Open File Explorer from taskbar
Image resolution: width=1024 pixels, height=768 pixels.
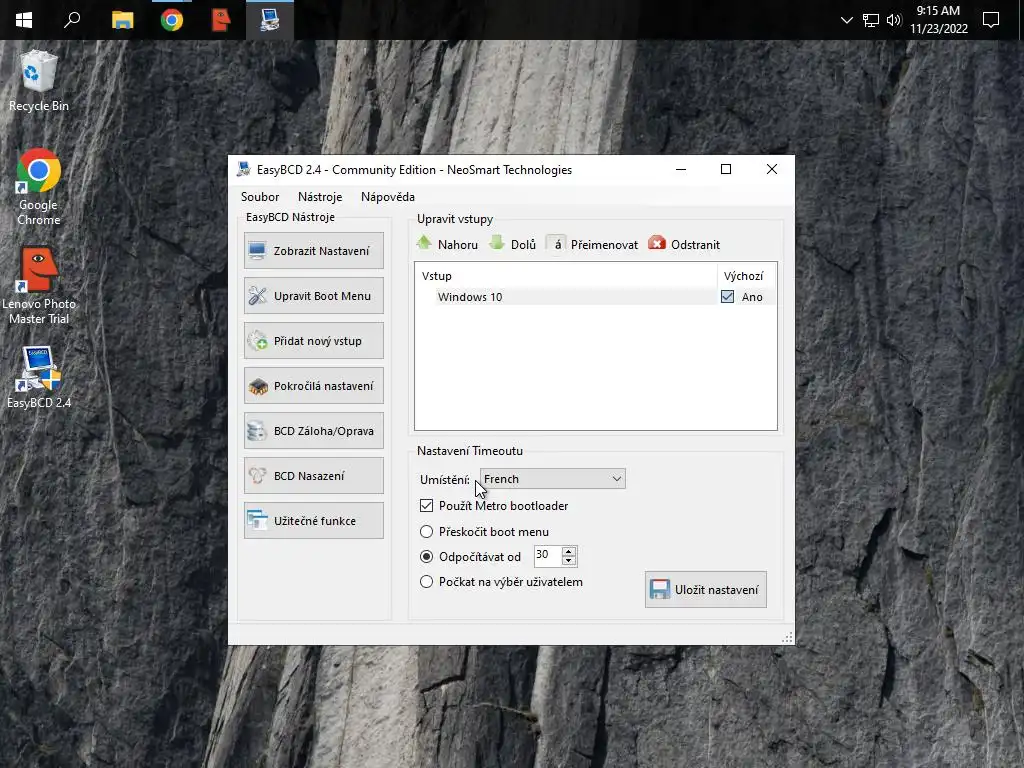pos(123,20)
